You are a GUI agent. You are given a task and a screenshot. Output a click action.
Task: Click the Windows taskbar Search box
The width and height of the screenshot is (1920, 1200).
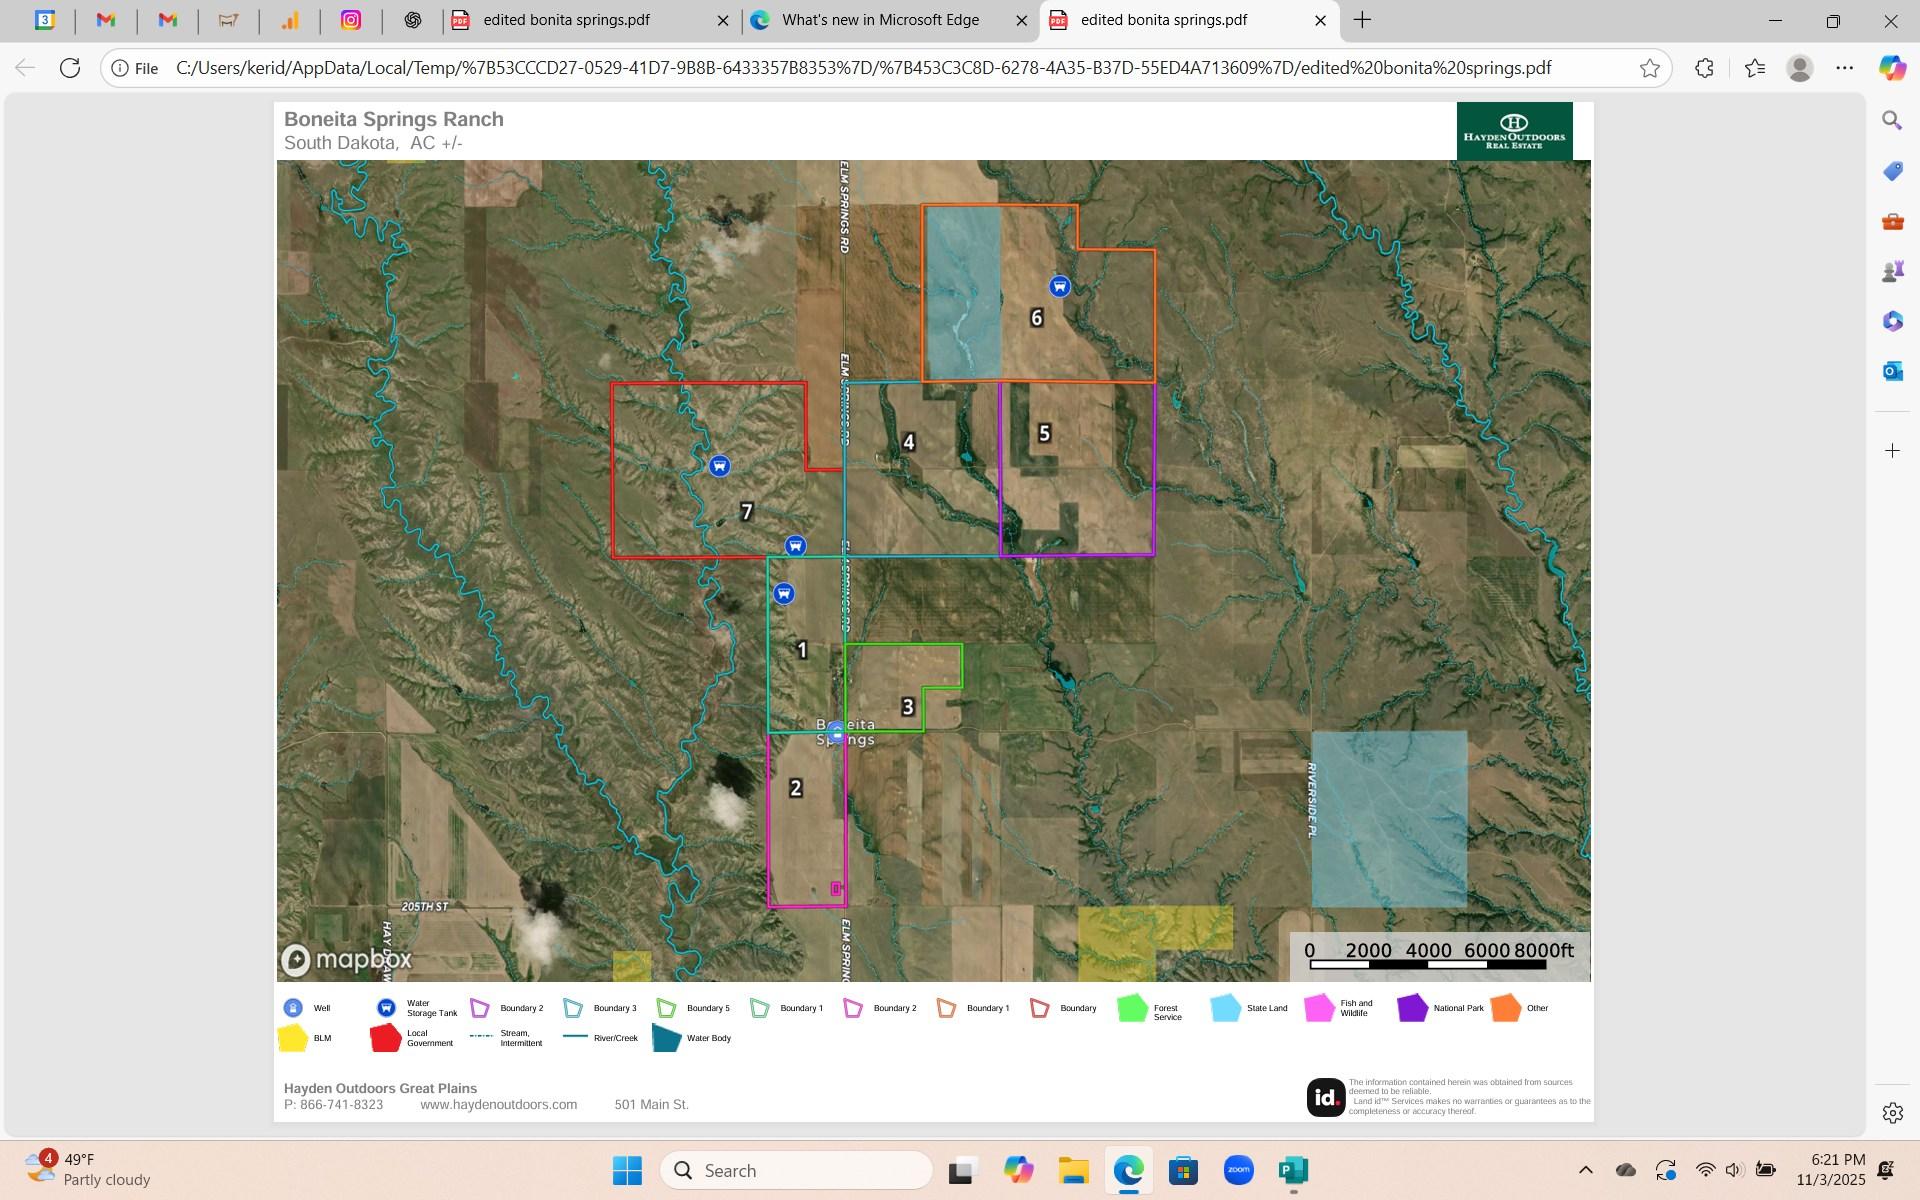pos(797,1170)
